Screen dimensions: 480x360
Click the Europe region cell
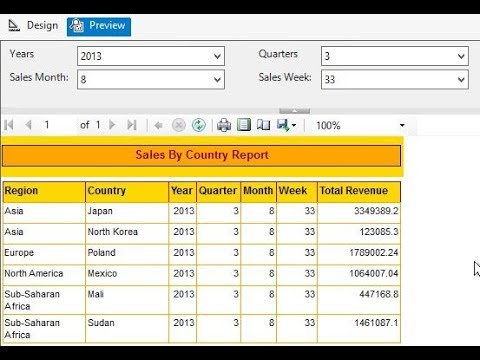(x=44, y=254)
